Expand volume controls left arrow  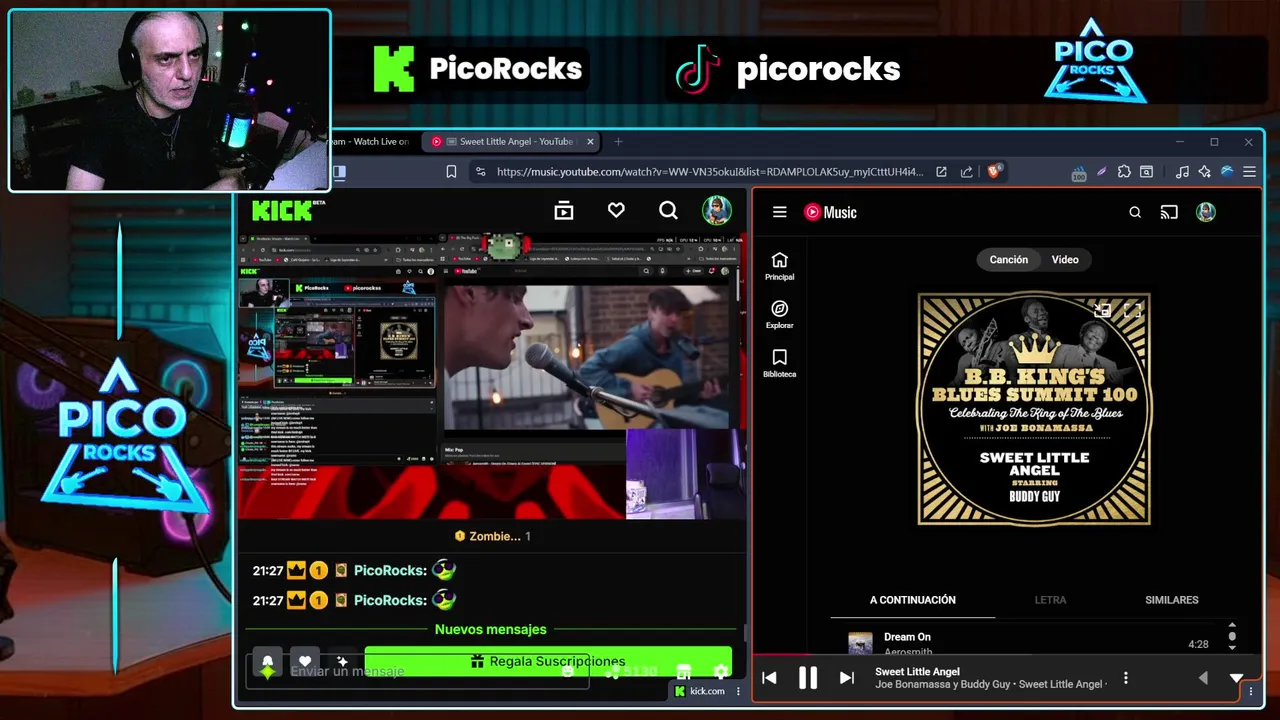click(x=1203, y=678)
